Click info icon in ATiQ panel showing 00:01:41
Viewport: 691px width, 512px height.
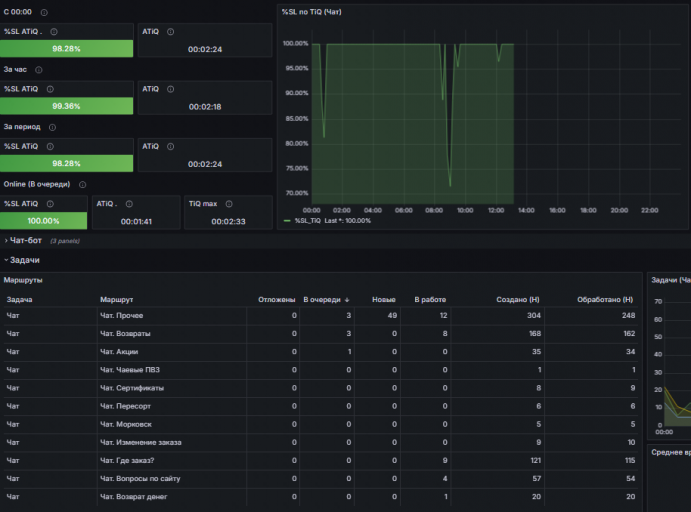[129, 204]
